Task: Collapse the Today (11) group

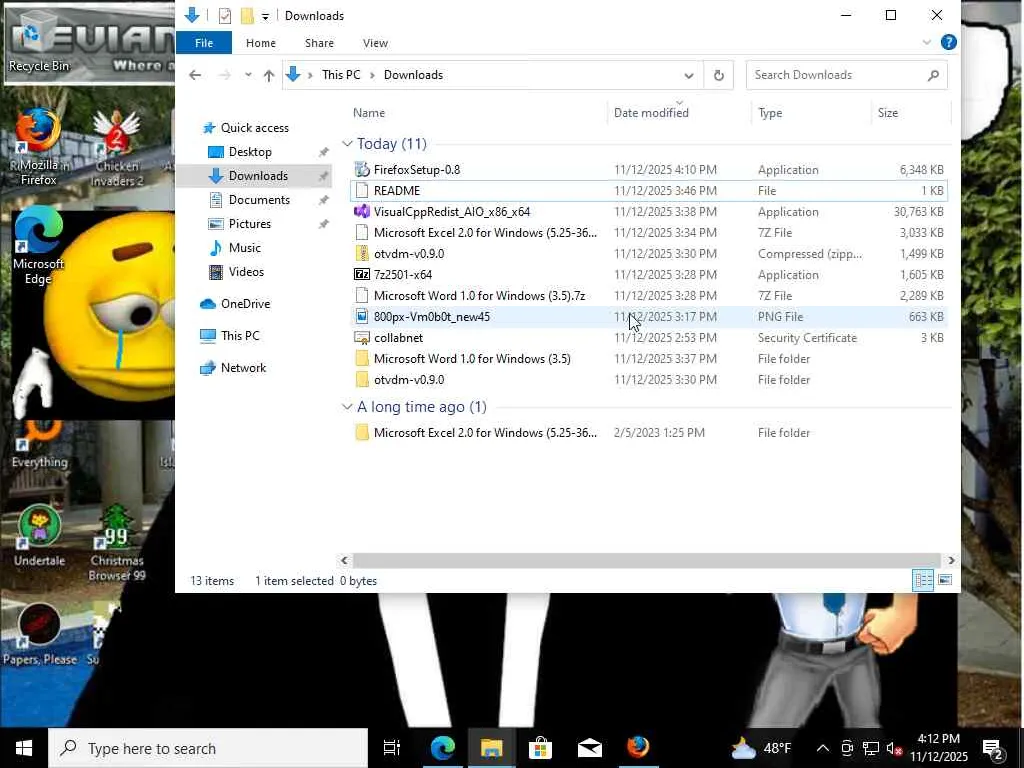Action: [347, 144]
